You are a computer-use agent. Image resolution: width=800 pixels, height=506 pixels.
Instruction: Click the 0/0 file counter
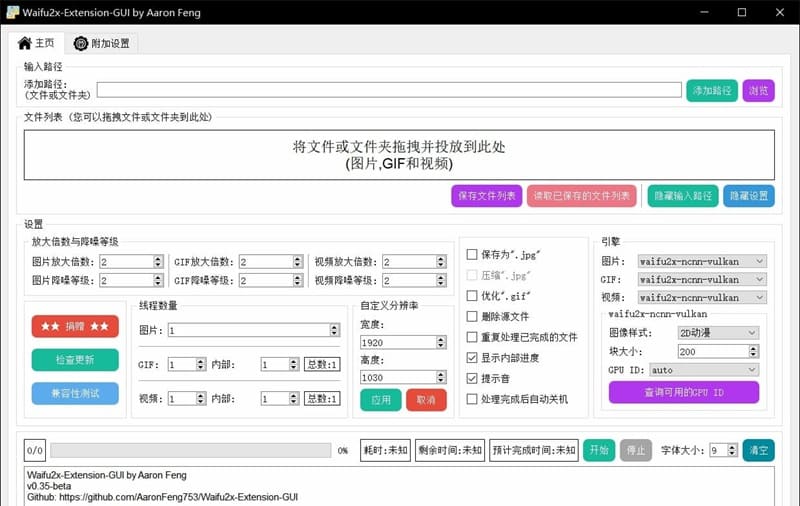click(35, 450)
